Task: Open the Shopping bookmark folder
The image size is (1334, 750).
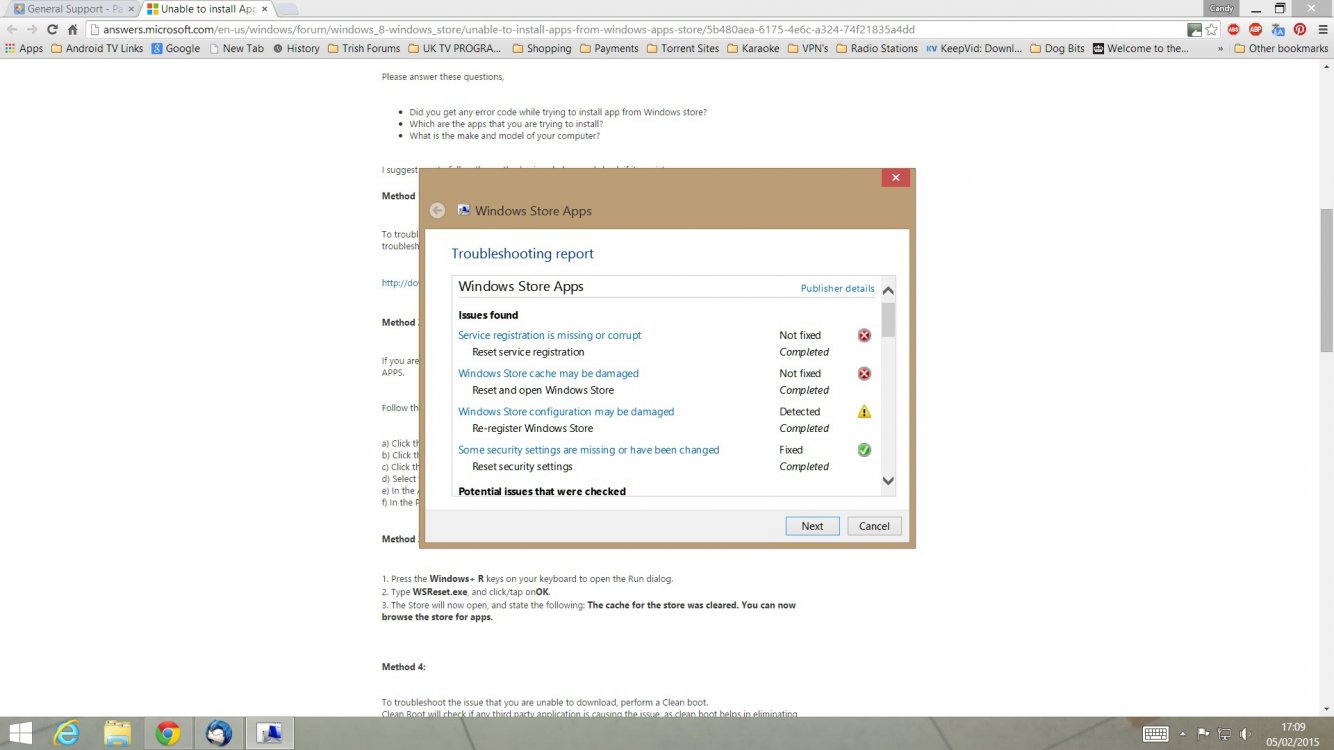Action: click(x=542, y=48)
